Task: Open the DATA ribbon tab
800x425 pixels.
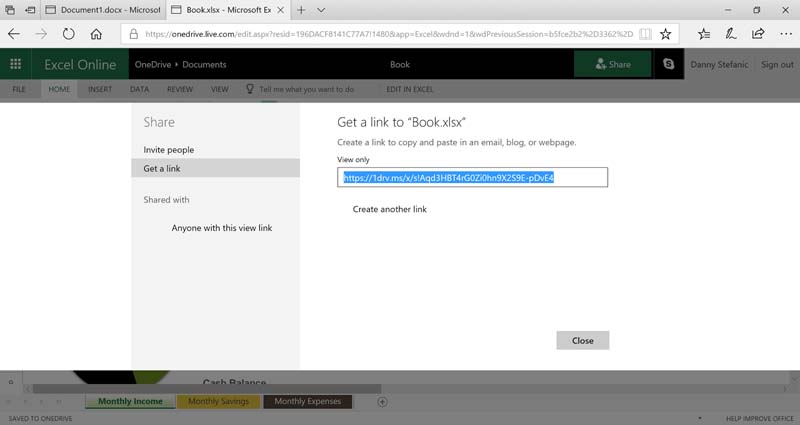Action: (139, 89)
